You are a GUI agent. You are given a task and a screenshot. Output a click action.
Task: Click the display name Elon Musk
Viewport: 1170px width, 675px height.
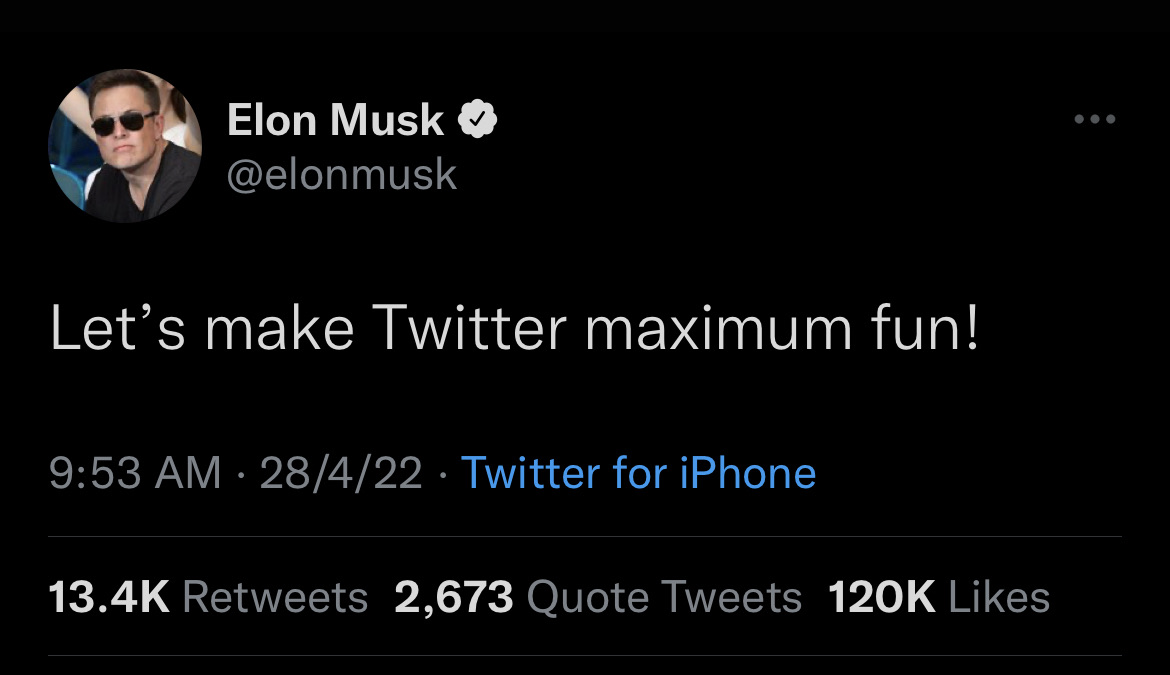click(335, 121)
